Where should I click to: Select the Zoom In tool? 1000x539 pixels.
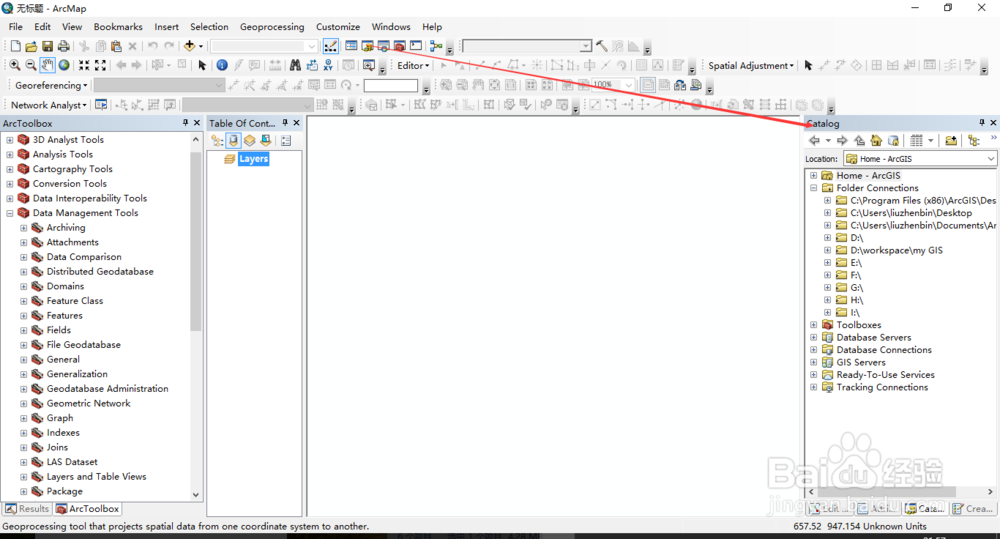[x=14, y=65]
